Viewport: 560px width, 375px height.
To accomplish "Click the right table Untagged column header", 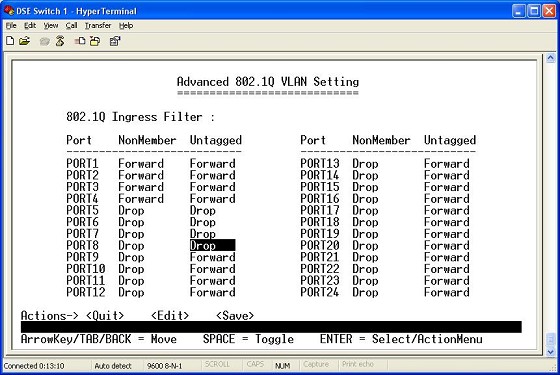I will click(450, 140).
